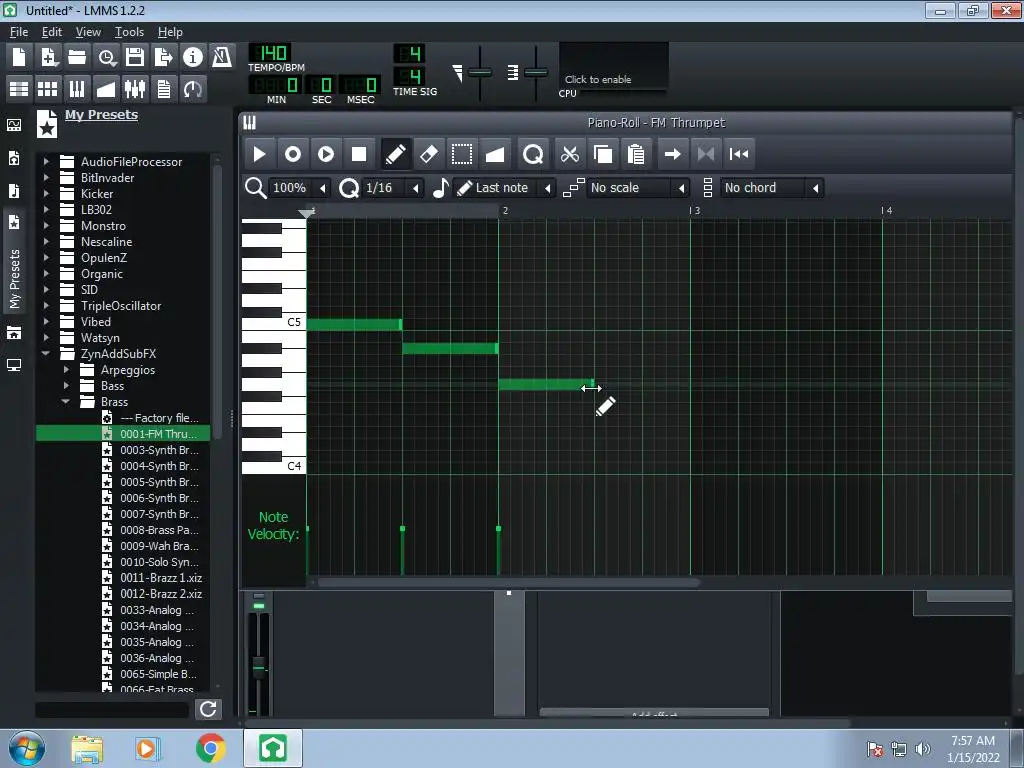Screen dimensions: 1024x768
Task: Create a new project icon
Action: (x=19, y=57)
